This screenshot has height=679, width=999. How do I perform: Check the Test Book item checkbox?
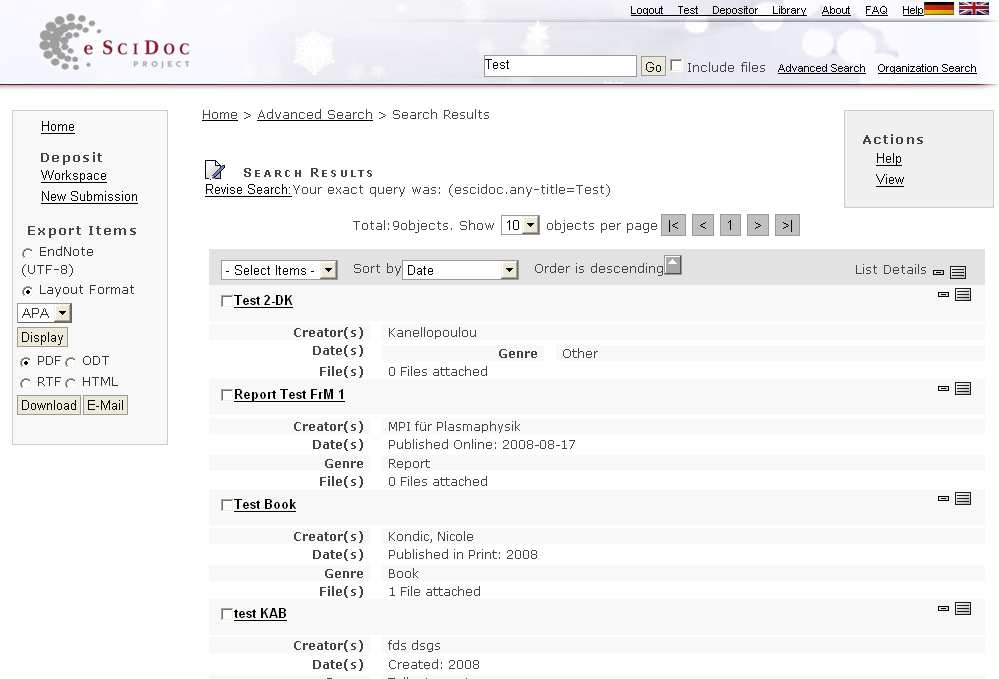coord(227,506)
